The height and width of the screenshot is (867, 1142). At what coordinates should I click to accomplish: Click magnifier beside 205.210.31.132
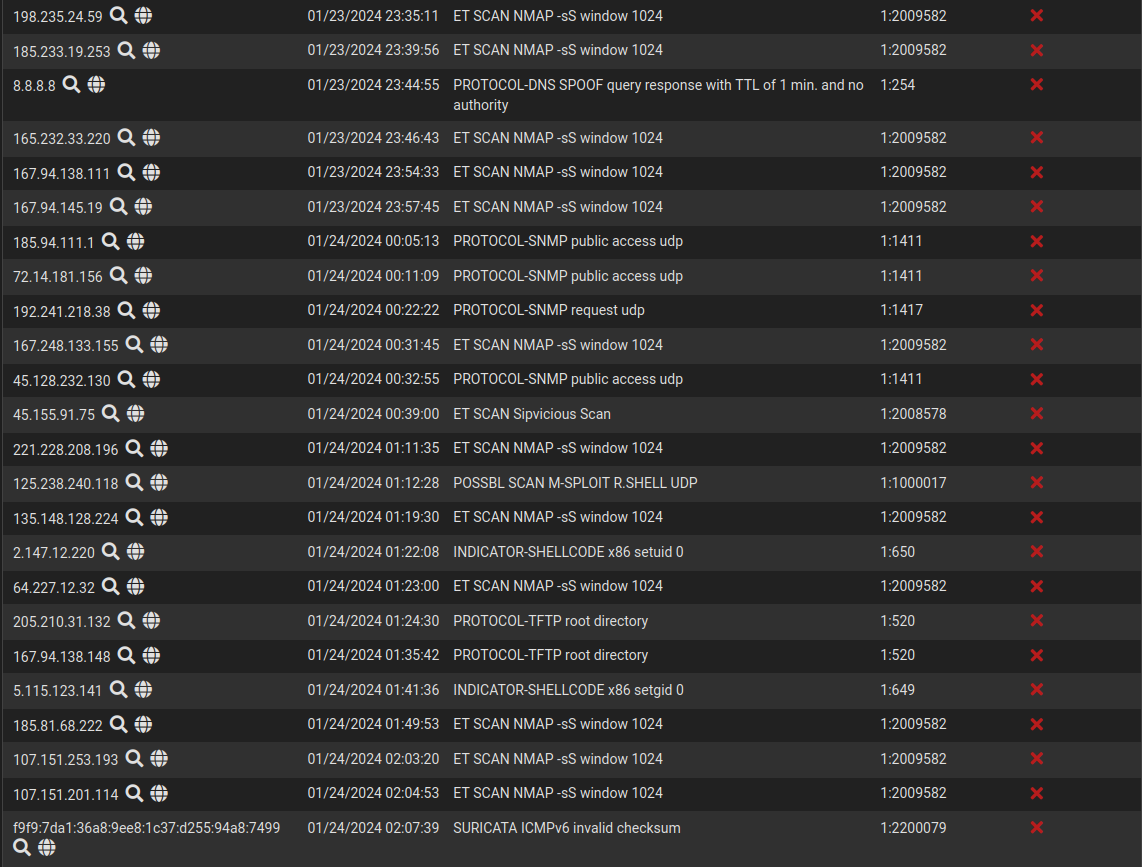pyautogui.click(x=126, y=620)
